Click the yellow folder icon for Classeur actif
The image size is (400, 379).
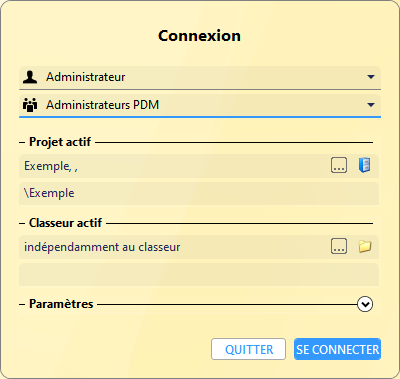[365, 246]
